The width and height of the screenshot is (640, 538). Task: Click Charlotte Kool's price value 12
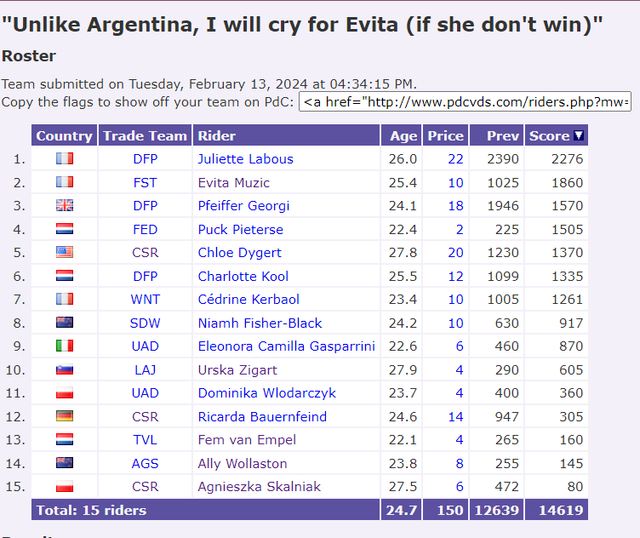click(x=456, y=276)
